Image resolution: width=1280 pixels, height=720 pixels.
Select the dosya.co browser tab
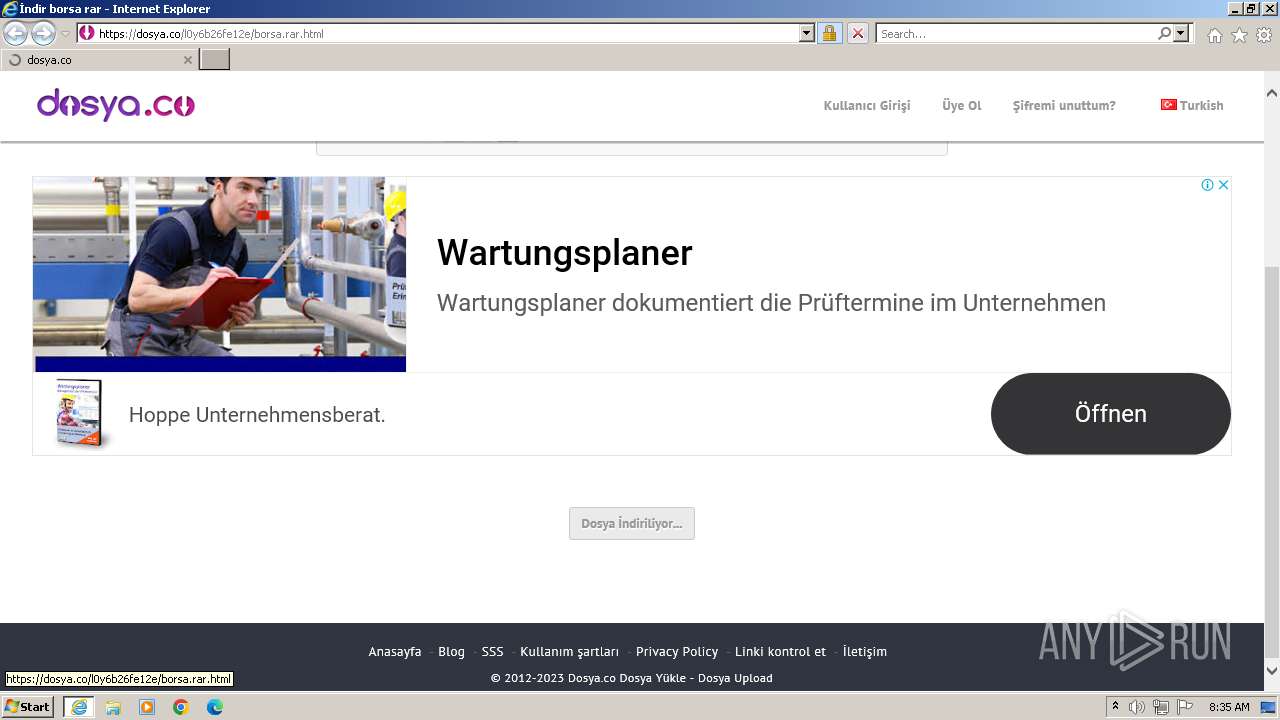point(100,60)
